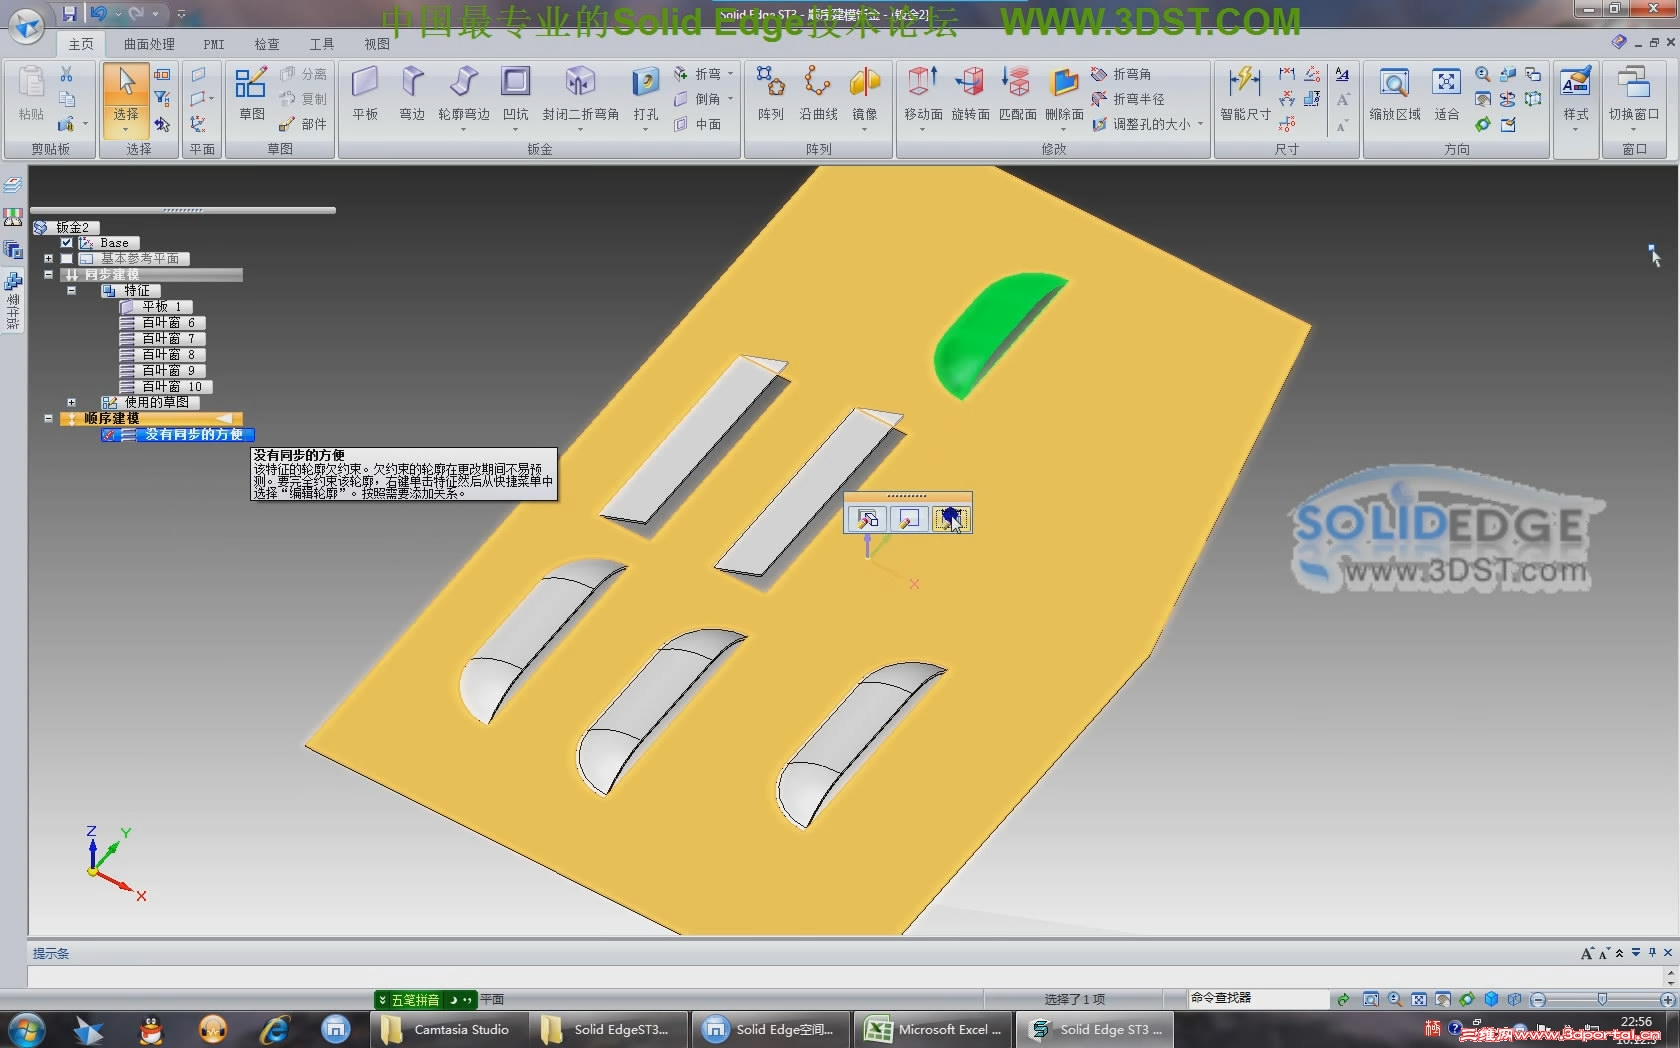Choose the 轮廓弯边 contour flange tool
Viewport: 1680px width, 1048px height.
(x=464, y=96)
